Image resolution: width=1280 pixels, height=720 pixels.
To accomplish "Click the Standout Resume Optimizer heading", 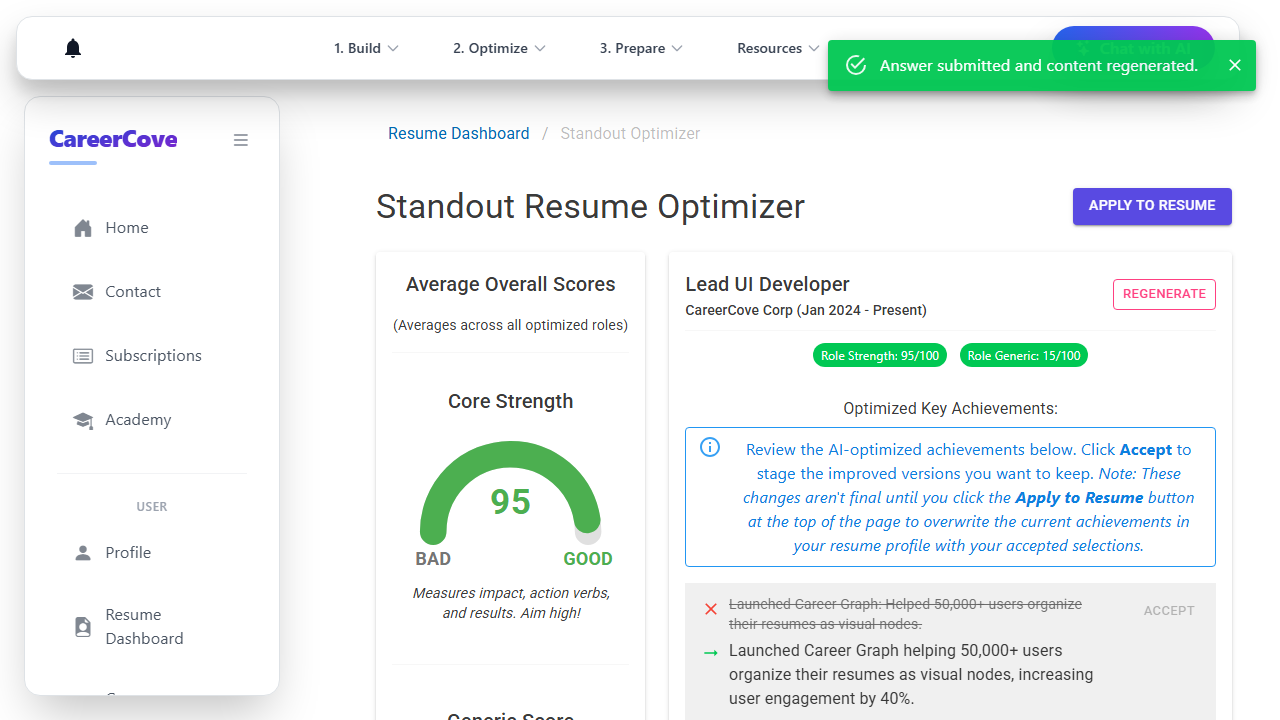I will point(590,206).
